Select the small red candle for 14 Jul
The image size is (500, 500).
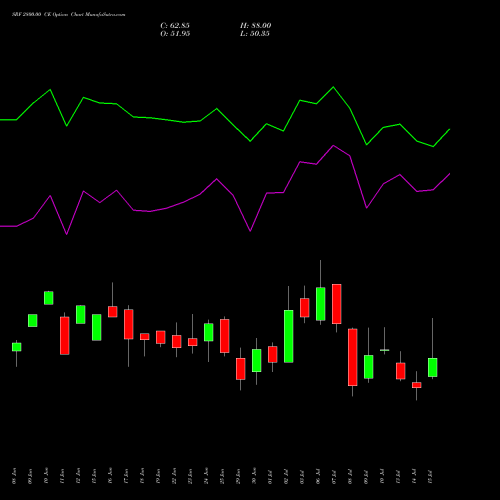click(417, 385)
